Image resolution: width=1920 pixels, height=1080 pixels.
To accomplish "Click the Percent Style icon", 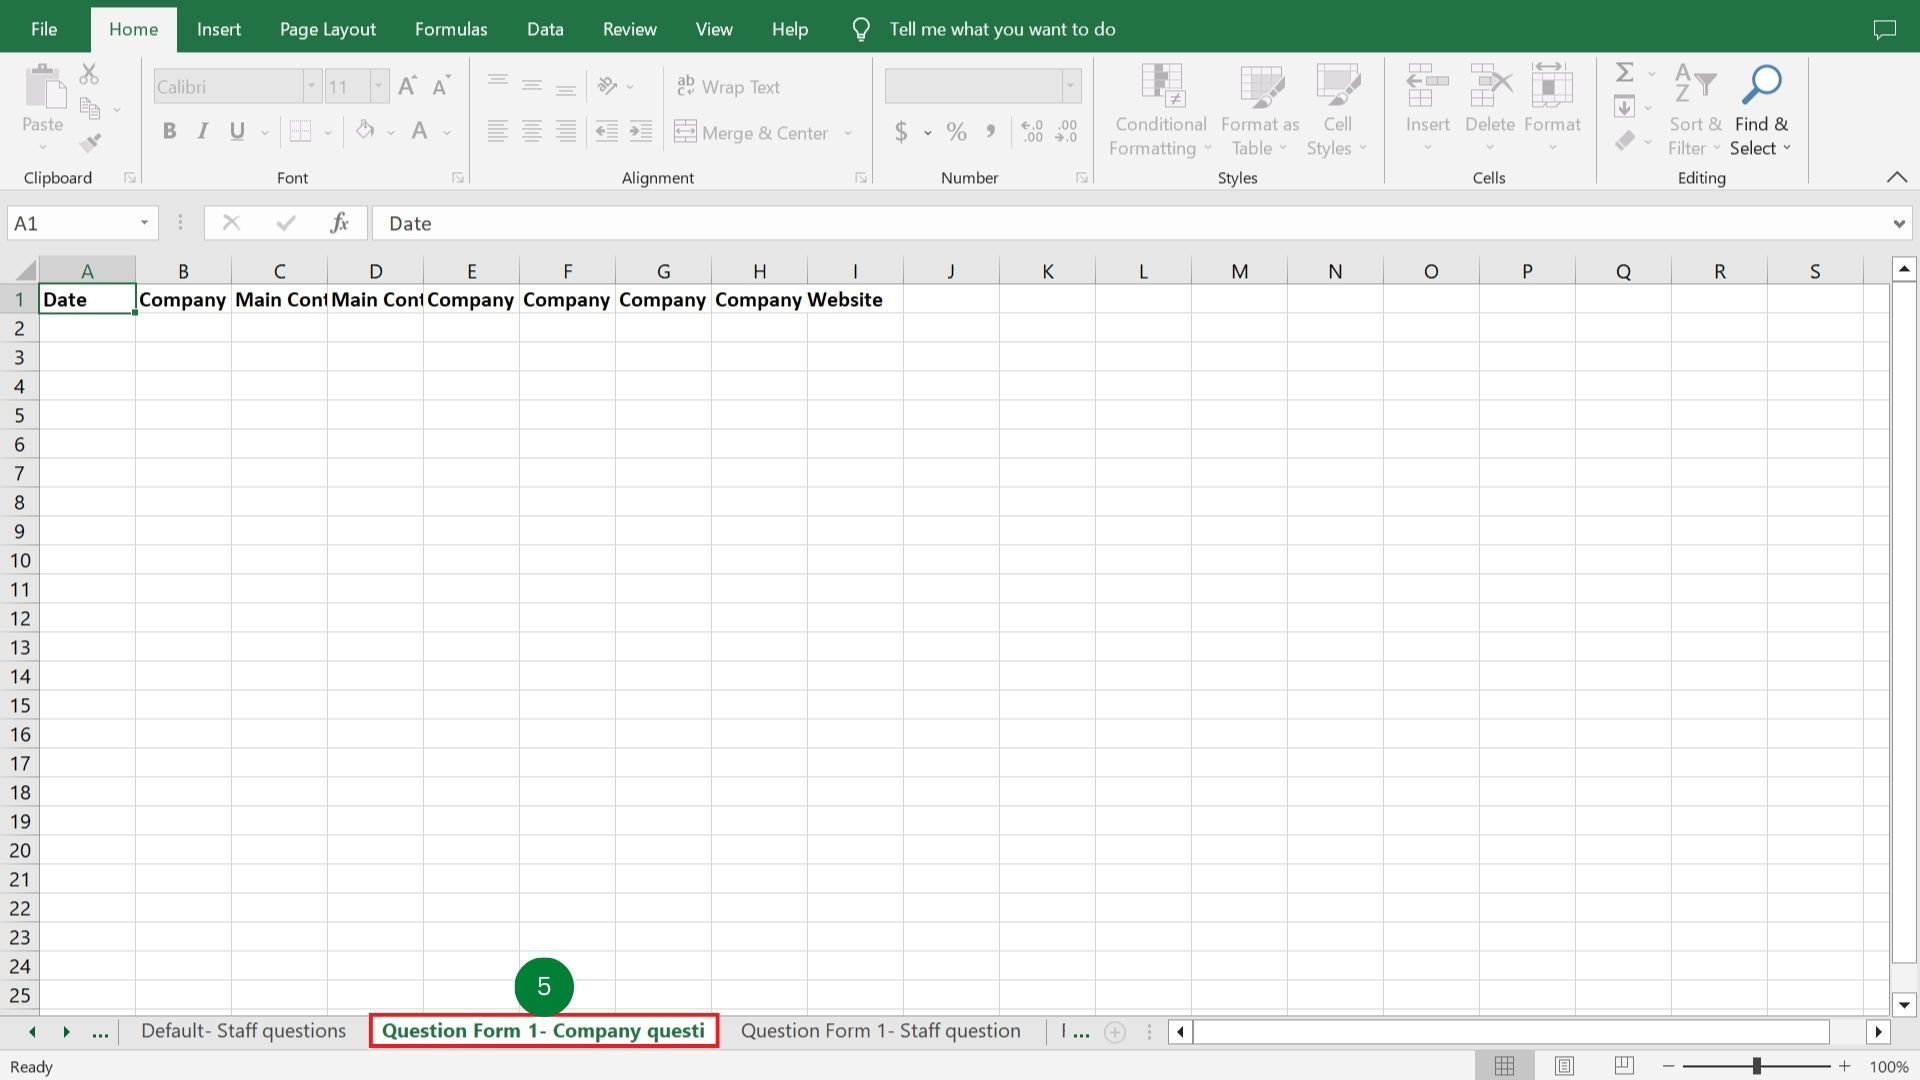I will 956,132.
